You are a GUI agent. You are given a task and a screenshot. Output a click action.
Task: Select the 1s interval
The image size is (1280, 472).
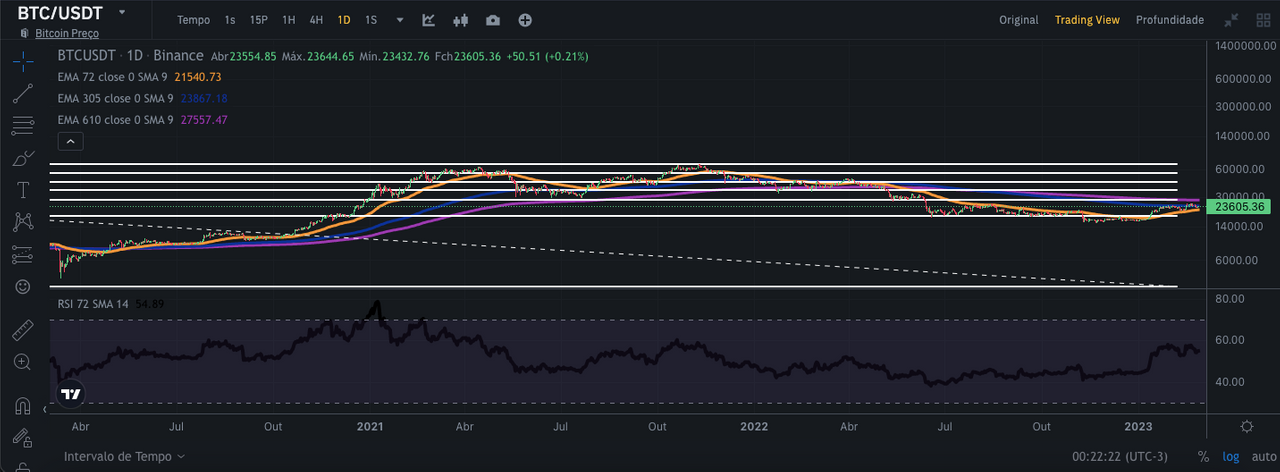tap(230, 20)
